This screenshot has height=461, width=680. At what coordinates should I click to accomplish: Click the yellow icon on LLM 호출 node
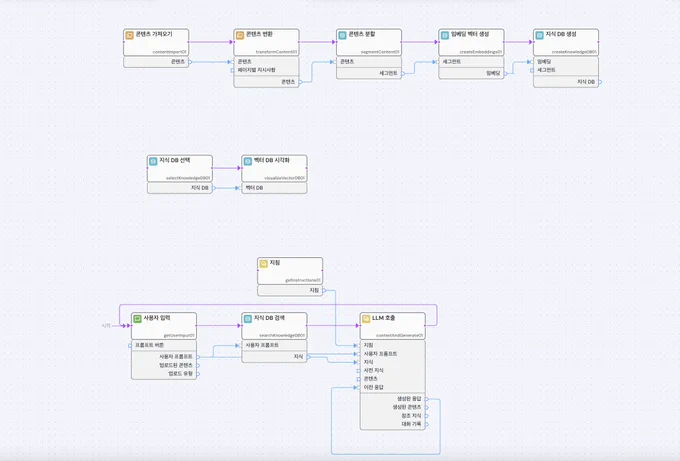pyautogui.click(x=366, y=319)
